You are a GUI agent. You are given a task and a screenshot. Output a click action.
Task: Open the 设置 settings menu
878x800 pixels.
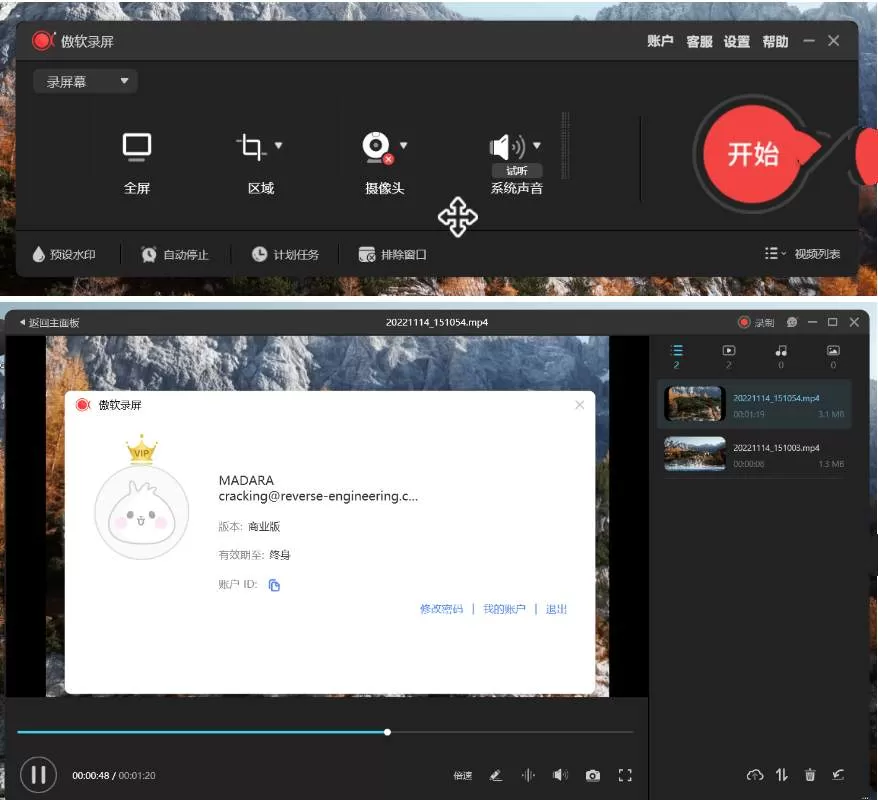[x=737, y=41]
